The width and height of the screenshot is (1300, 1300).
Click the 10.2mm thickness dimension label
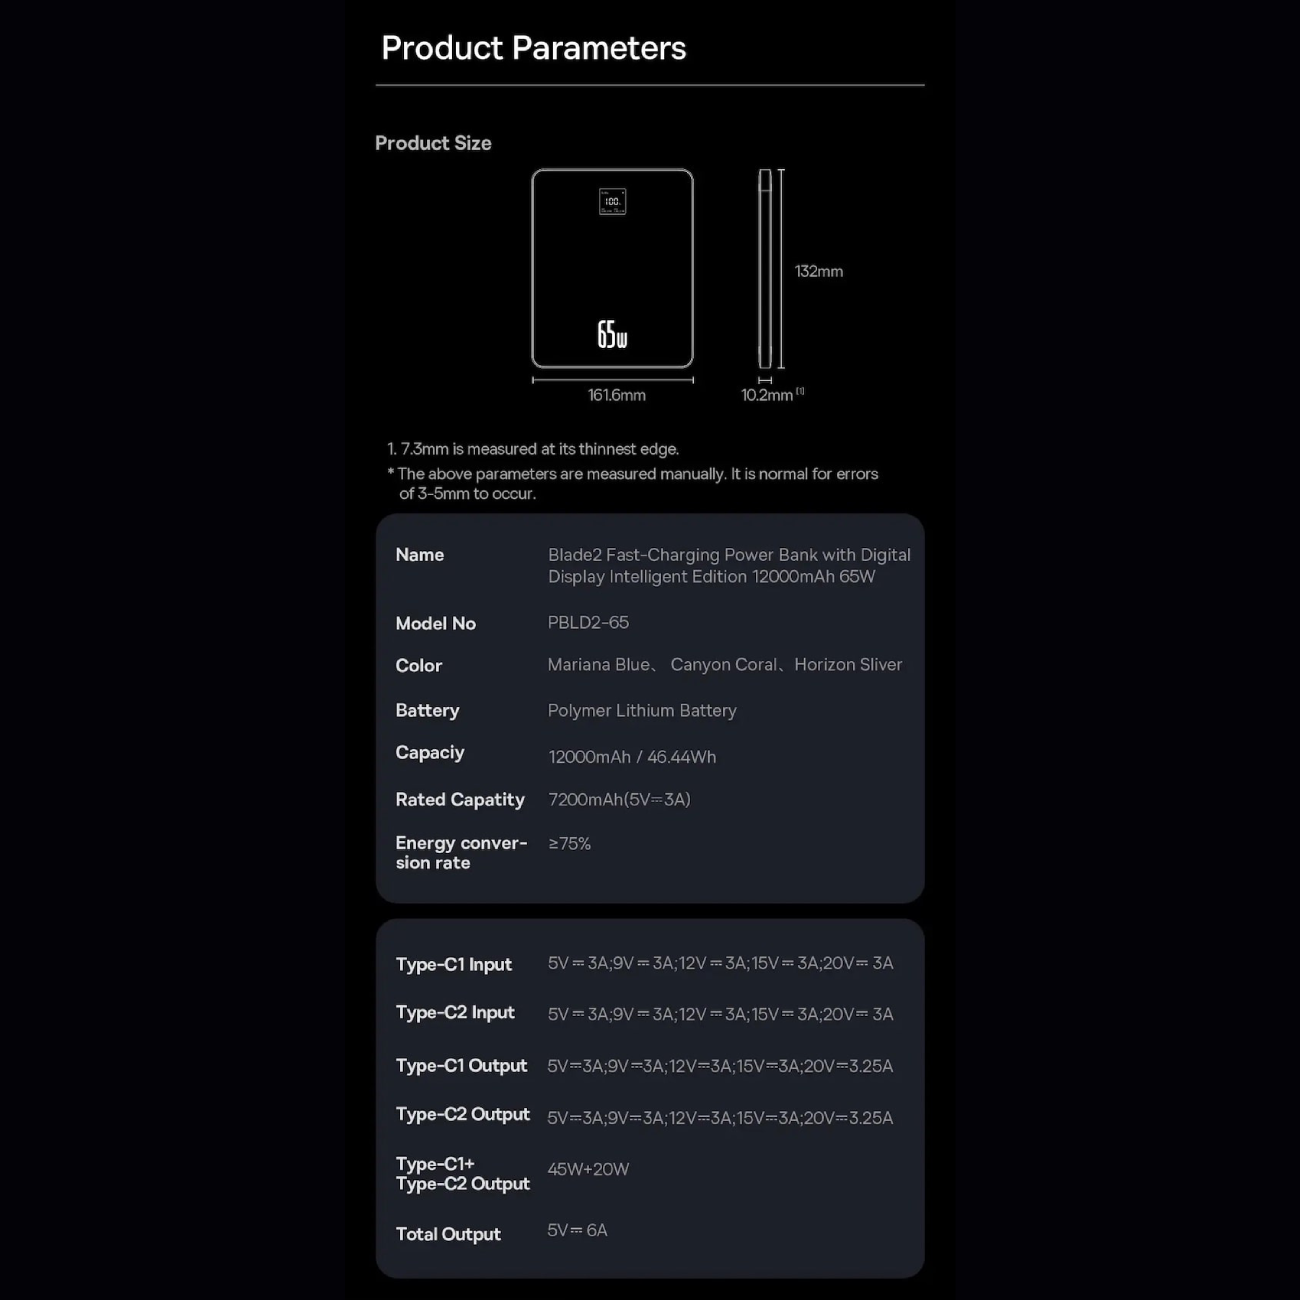click(767, 395)
